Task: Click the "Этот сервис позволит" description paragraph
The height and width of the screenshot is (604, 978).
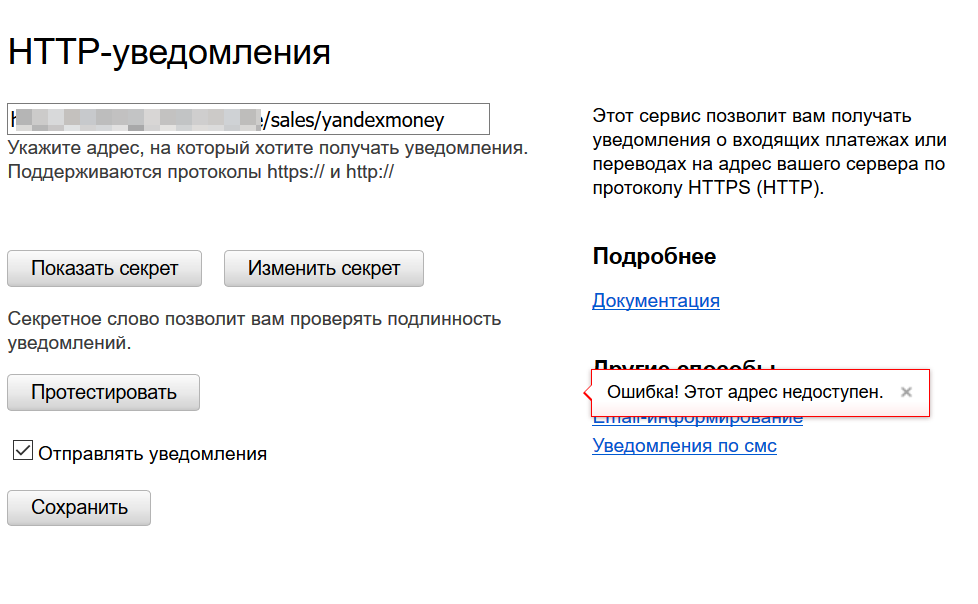Action: click(x=768, y=152)
